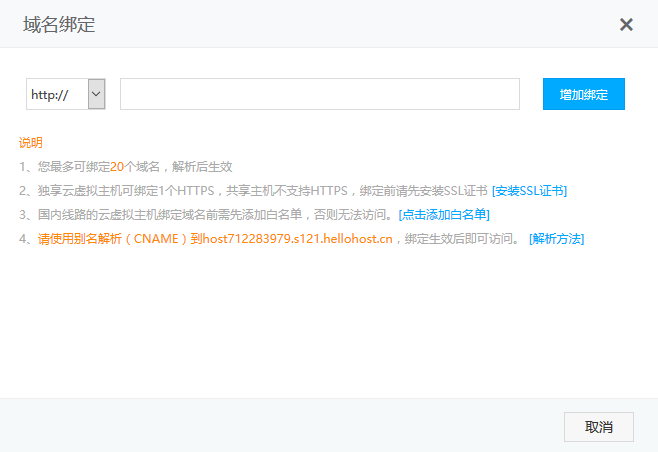Close the 域名绑定 dialog with X

626,25
